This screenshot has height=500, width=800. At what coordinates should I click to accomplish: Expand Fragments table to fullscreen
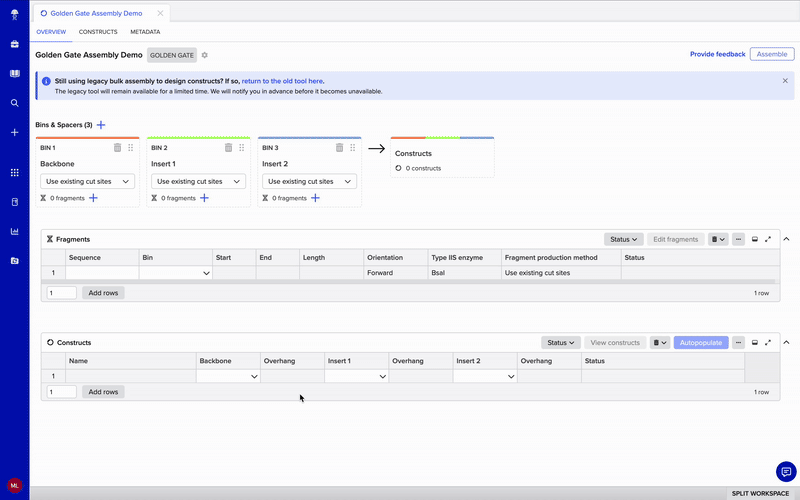click(x=768, y=239)
